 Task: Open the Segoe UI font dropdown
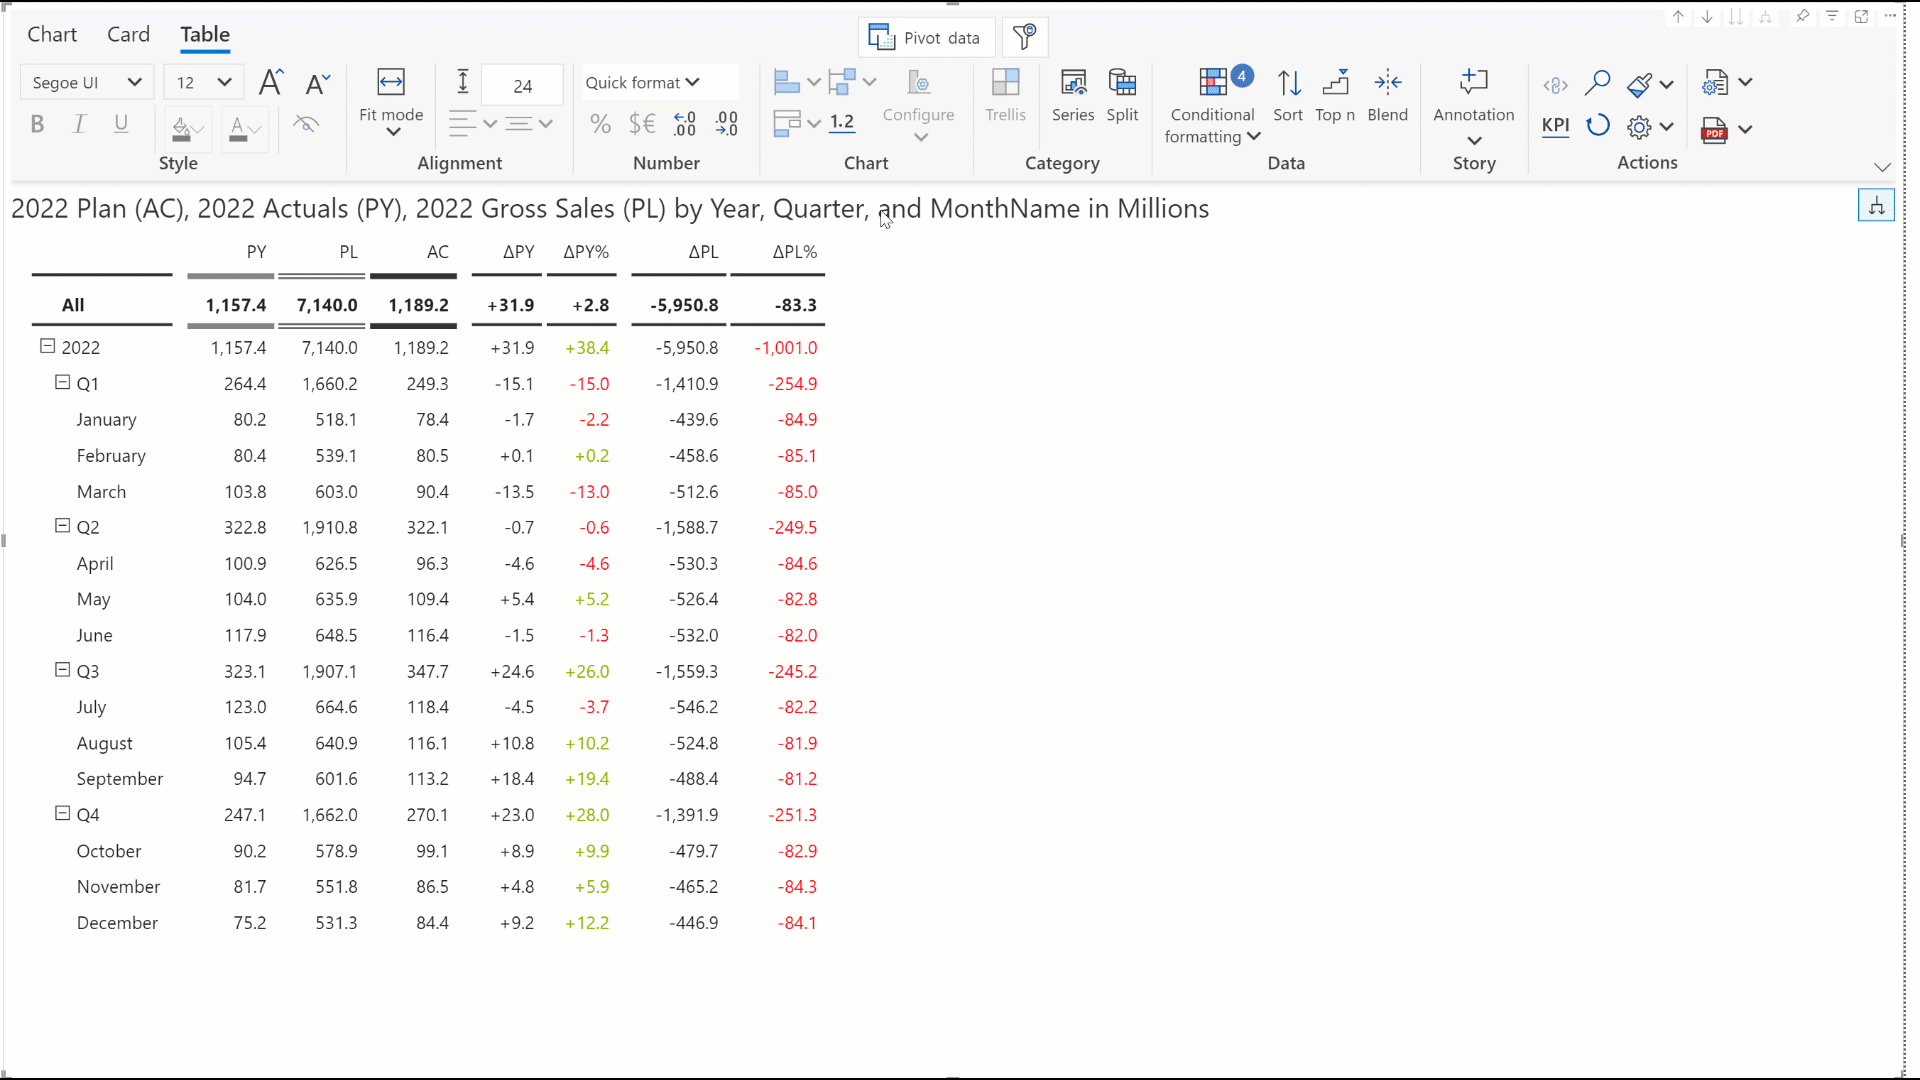(87, 83)
